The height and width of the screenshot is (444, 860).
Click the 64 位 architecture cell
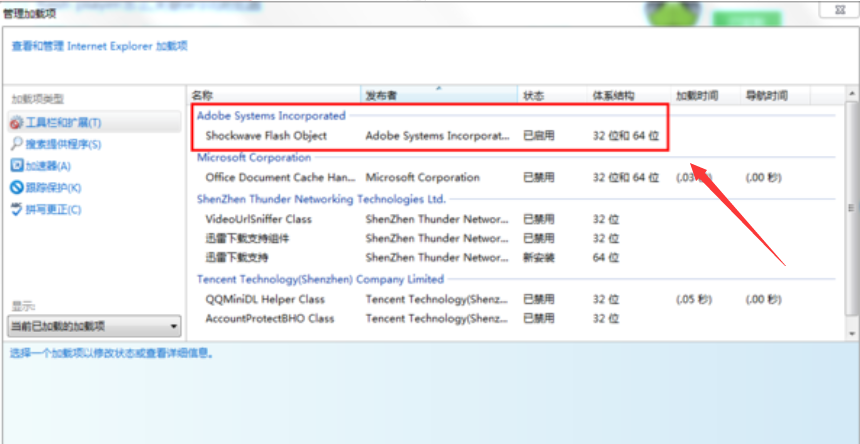606,257
